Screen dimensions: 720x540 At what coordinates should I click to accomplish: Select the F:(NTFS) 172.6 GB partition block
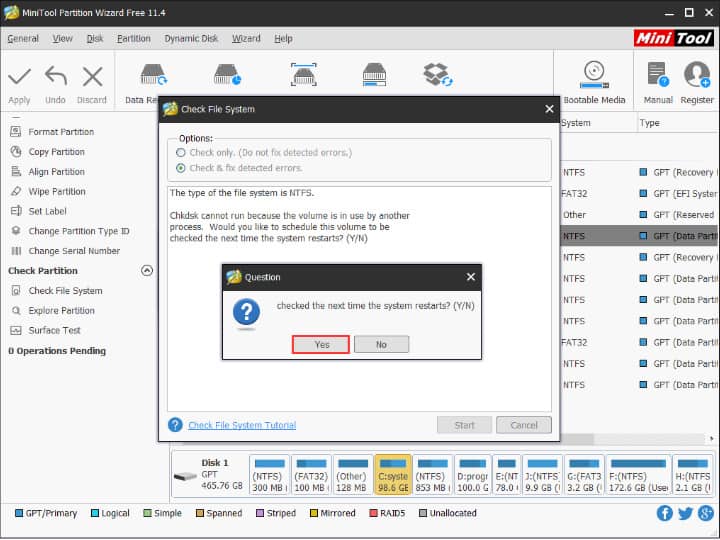[638, 475]
